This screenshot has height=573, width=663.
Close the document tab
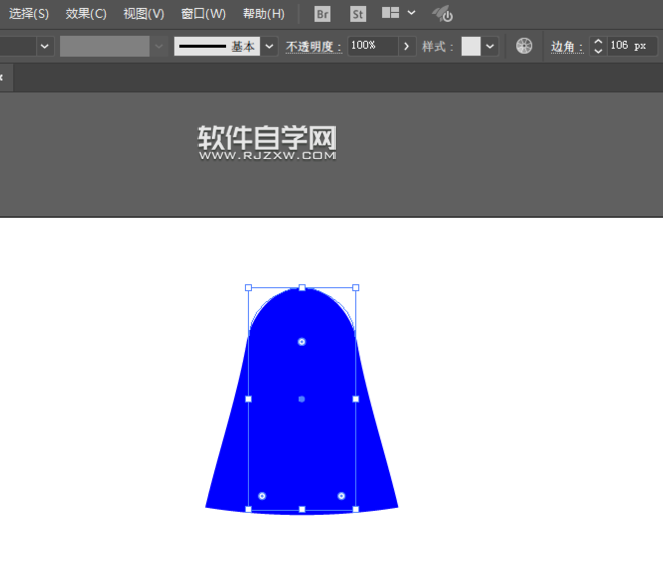1,77
